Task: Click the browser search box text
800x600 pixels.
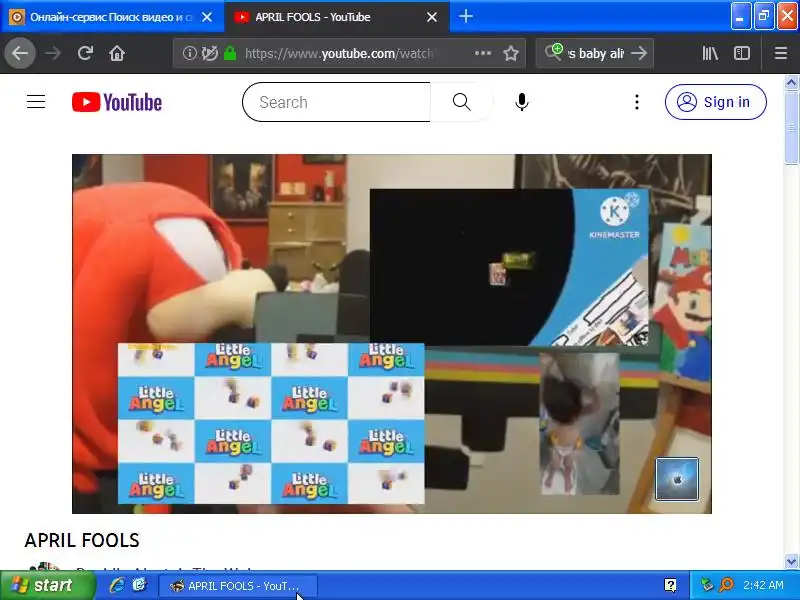Action: coord(596,54)
